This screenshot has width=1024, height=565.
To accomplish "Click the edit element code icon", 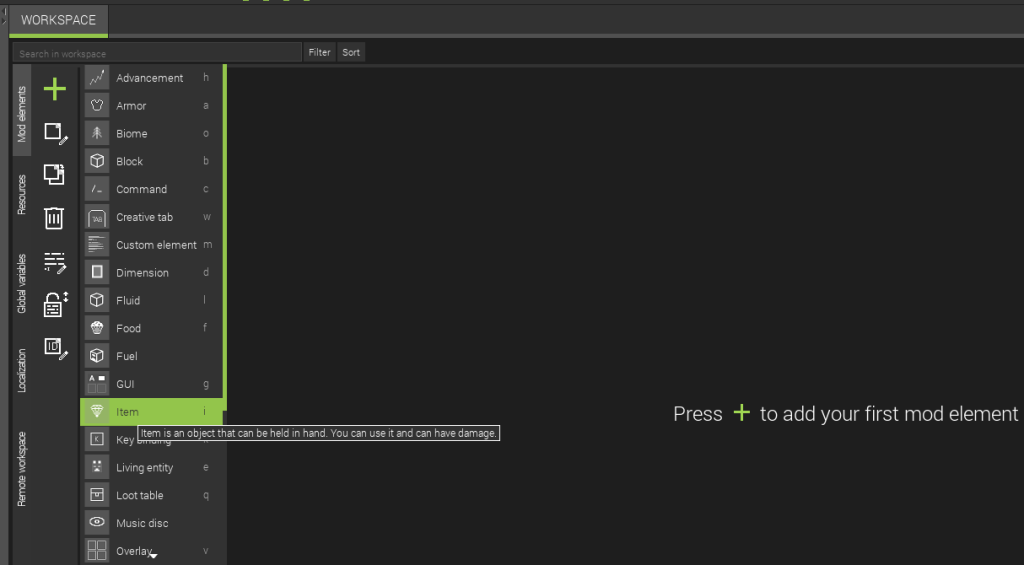I will (55, 262).
